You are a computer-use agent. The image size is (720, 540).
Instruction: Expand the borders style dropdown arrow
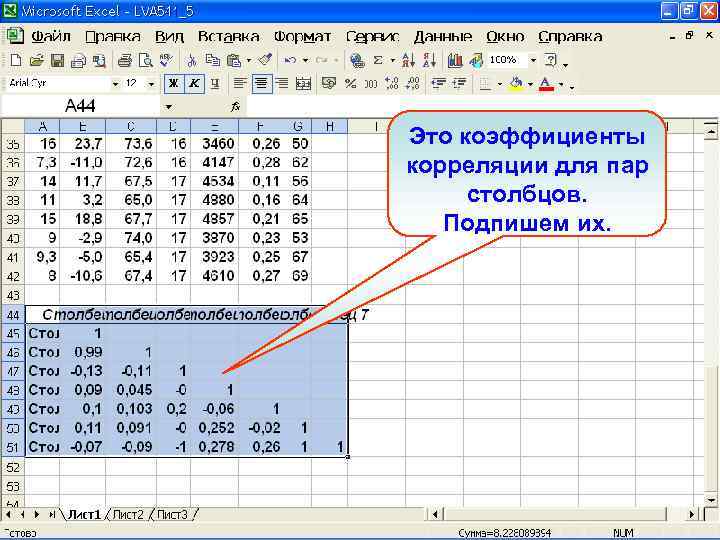[499, 84]
